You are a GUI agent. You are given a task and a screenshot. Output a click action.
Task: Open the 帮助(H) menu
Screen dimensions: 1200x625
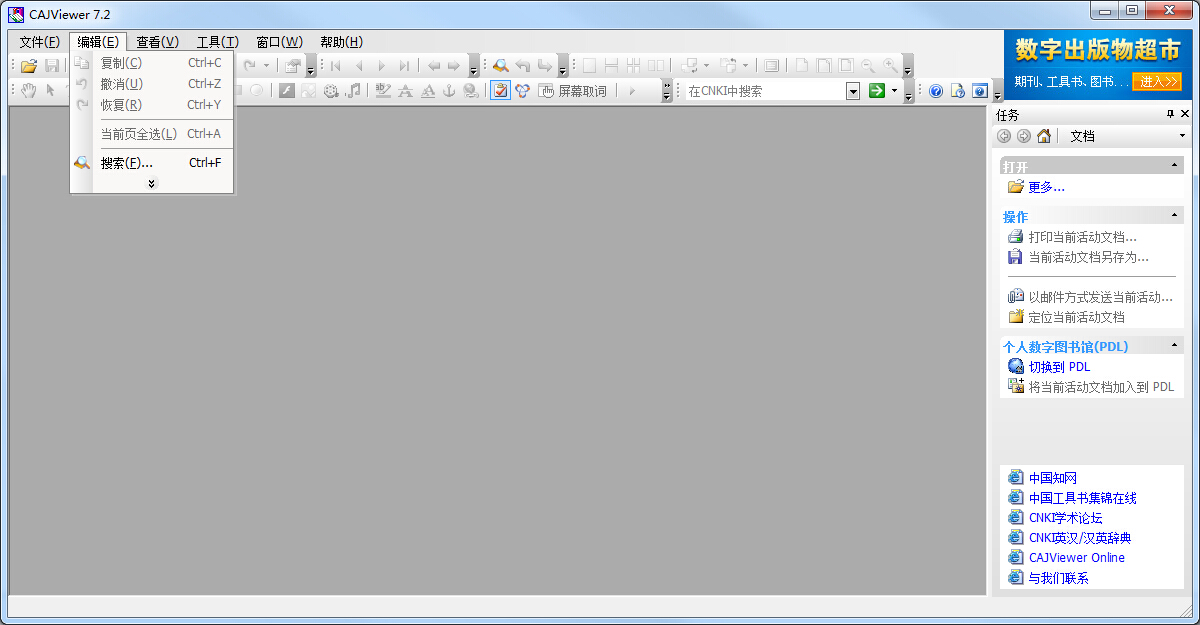tap(342, 42)
